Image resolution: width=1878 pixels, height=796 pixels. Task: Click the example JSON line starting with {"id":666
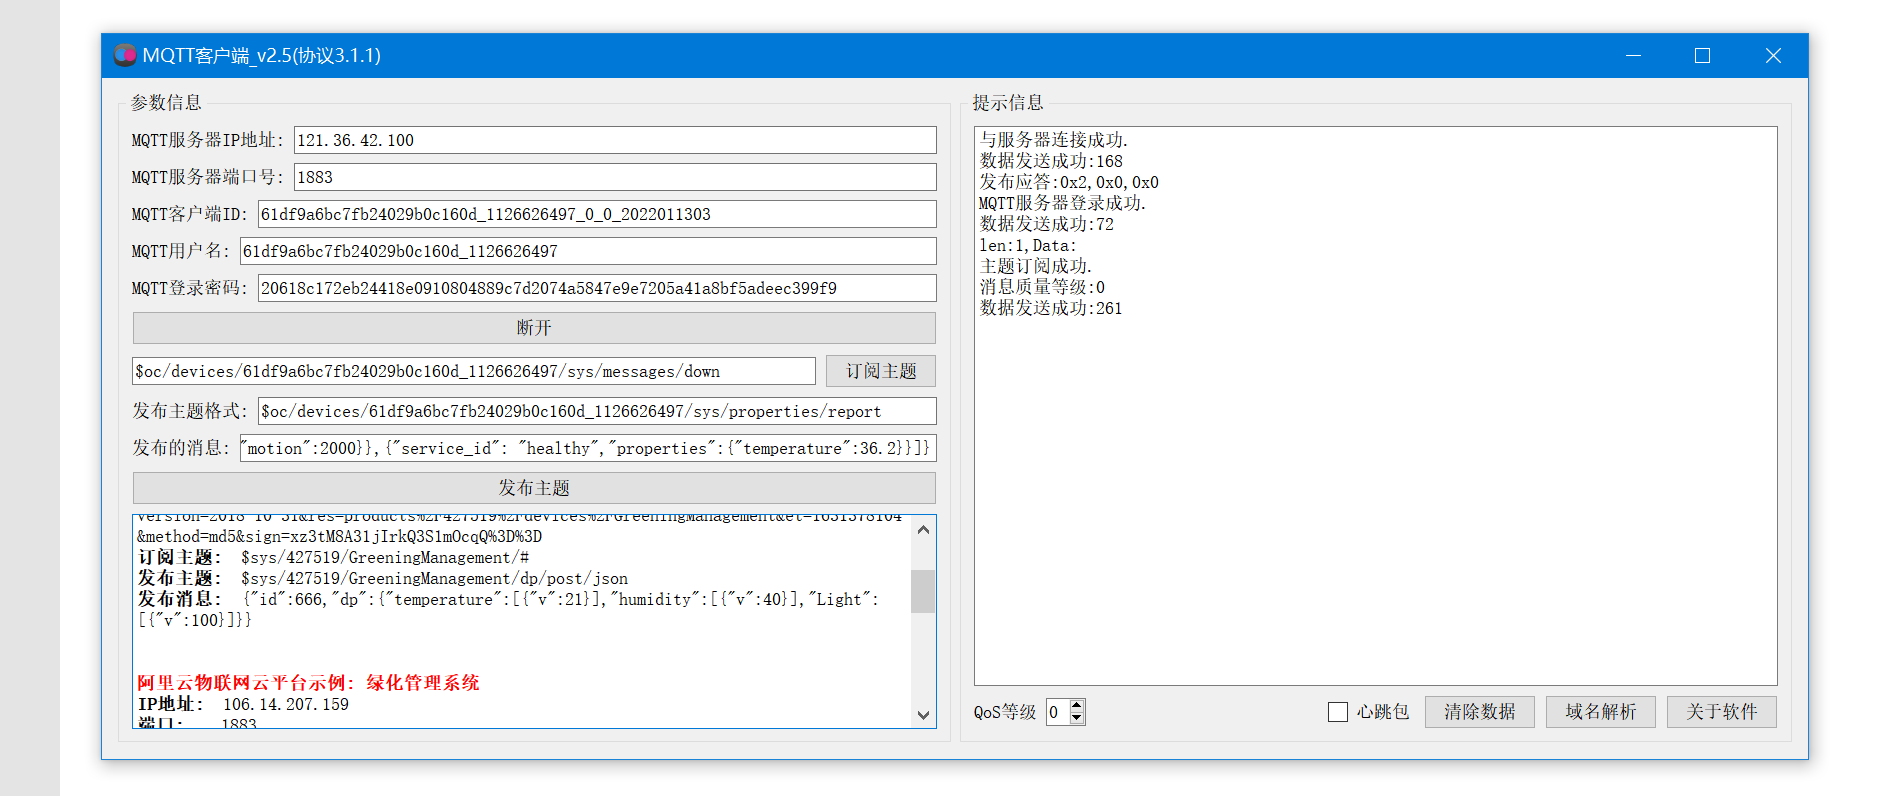pyautogui.click(x=508, y=609)
